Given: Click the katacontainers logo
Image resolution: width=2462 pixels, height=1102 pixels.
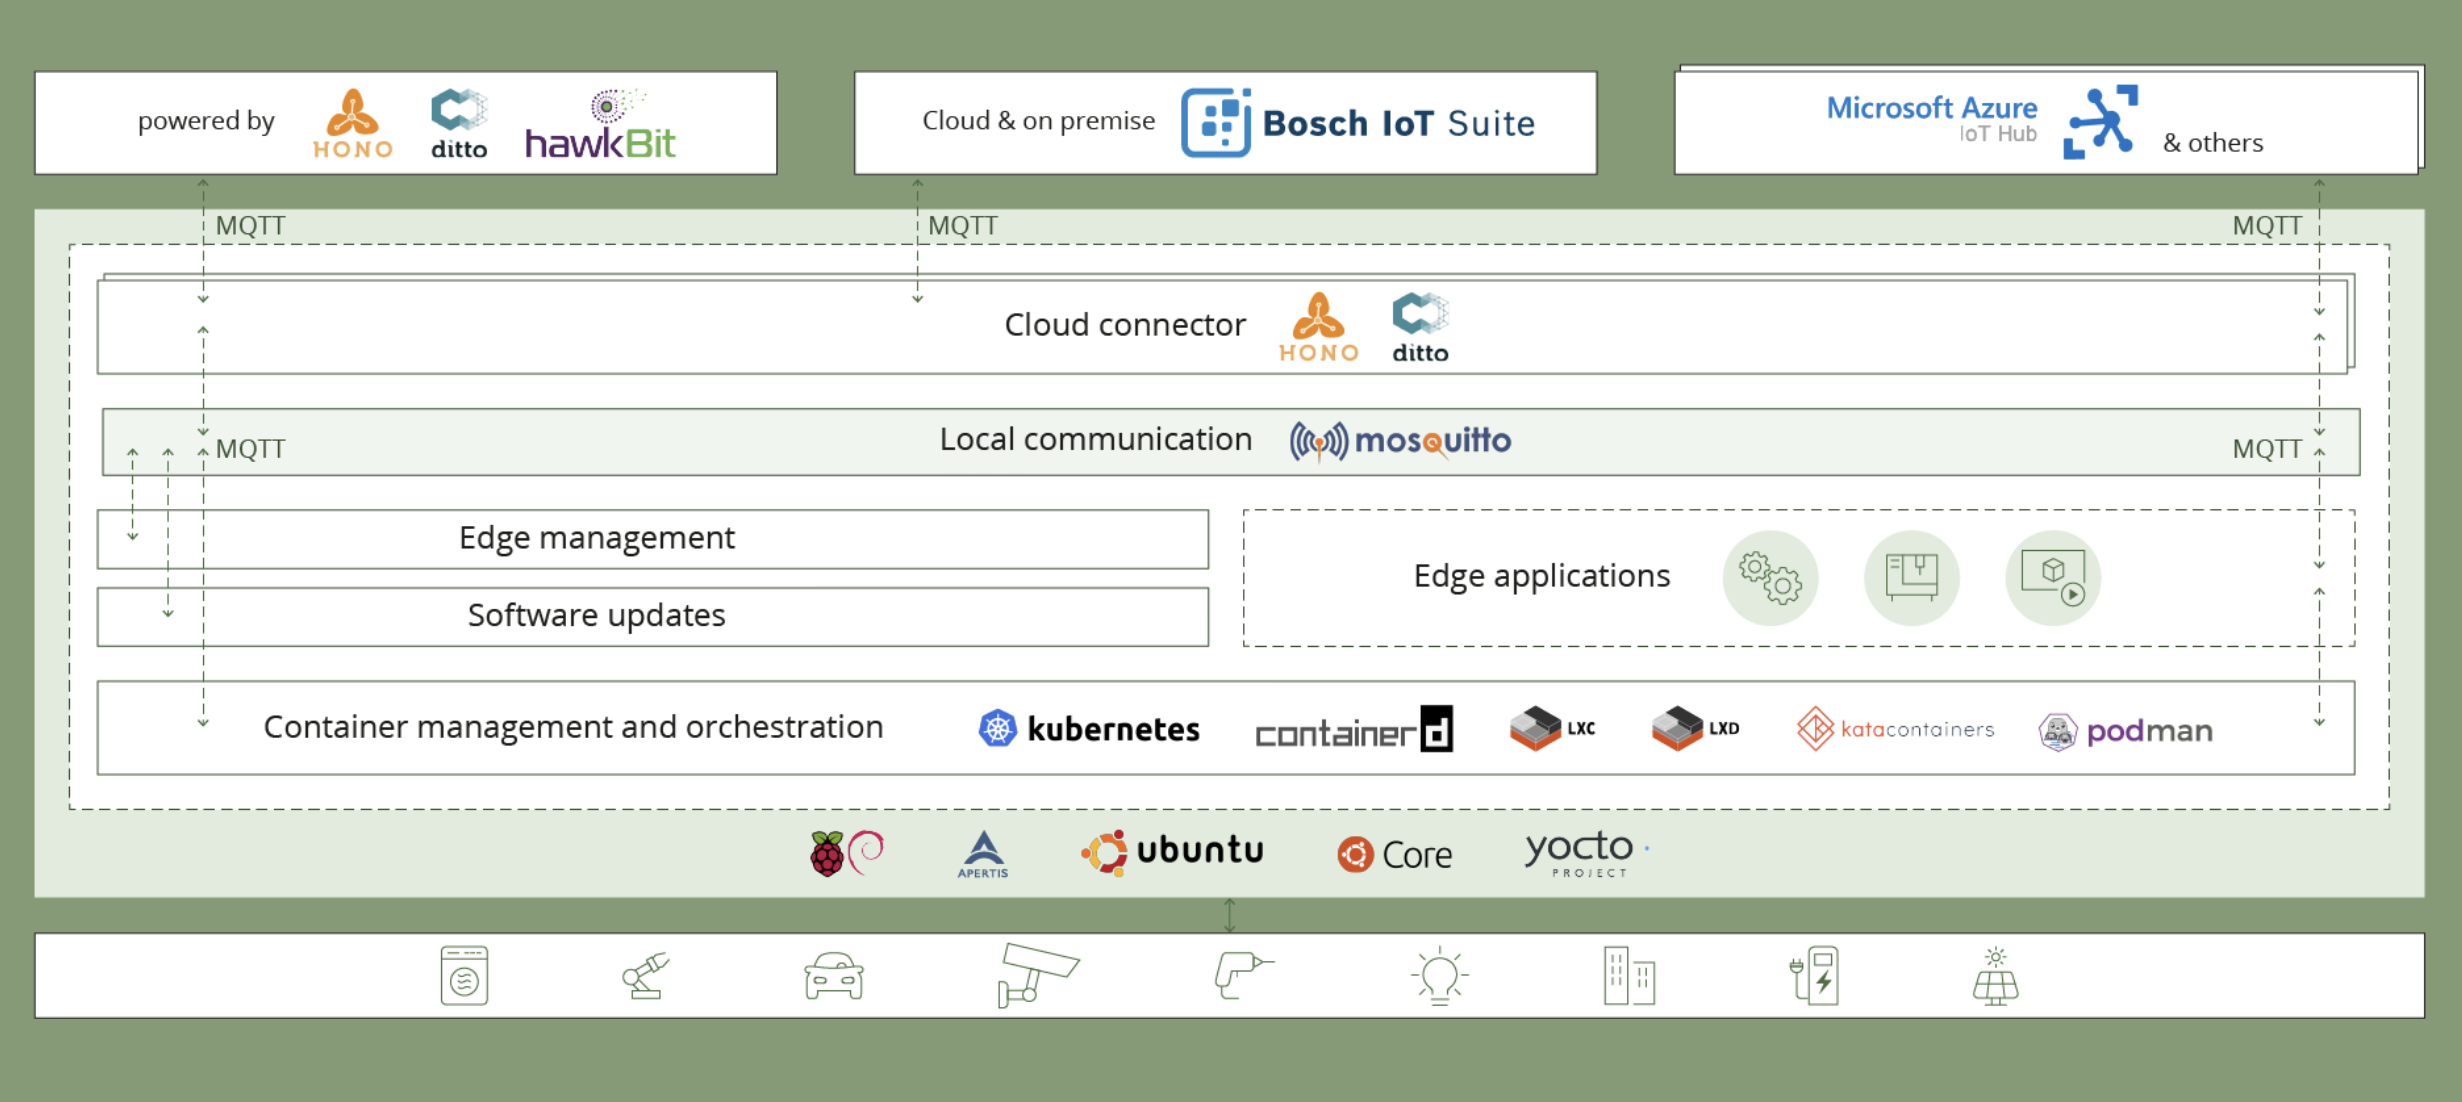Looking at the screenshot, I should [x=1895, y=729].
